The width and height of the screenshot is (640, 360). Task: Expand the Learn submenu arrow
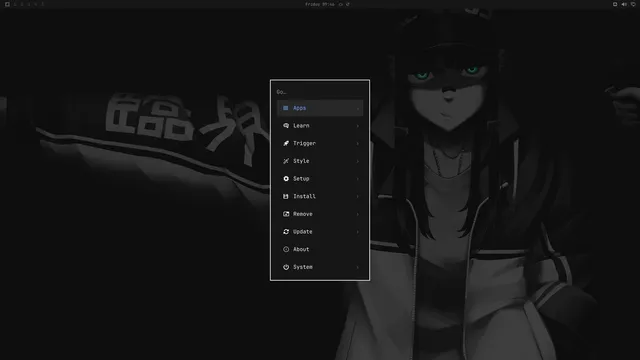[358, 126]
